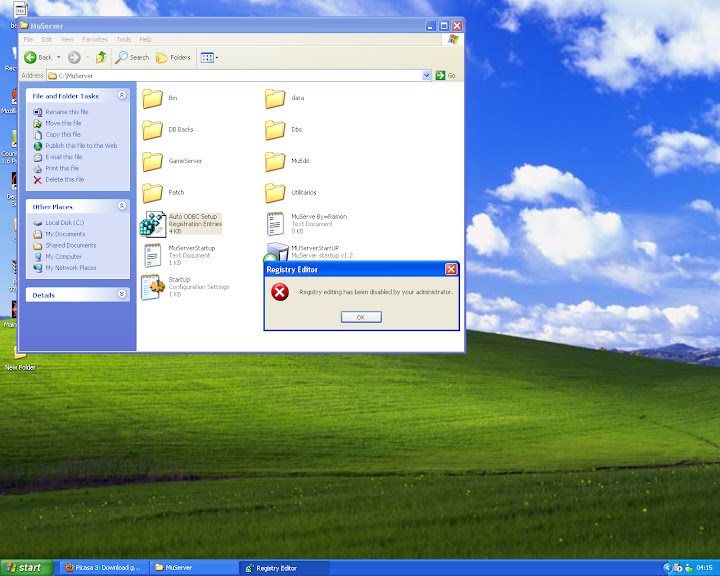Select the MuEdit folder icon
Image resolution: width=720 pixels, height=576 pixels.
(x=275, y=161)
